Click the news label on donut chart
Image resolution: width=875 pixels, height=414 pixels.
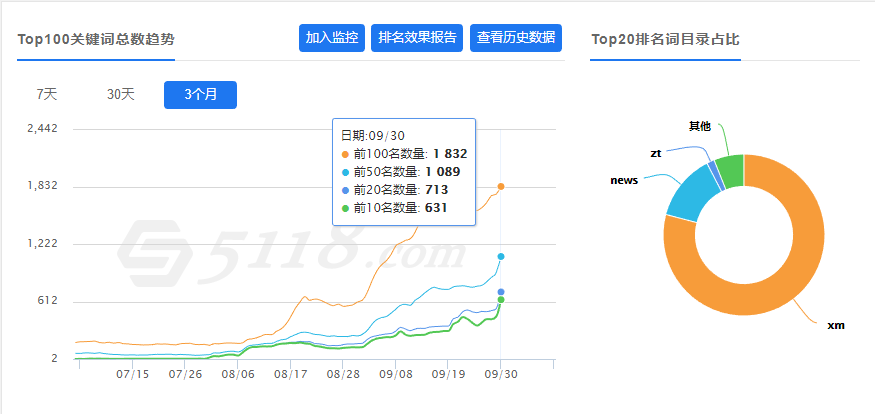624,181
